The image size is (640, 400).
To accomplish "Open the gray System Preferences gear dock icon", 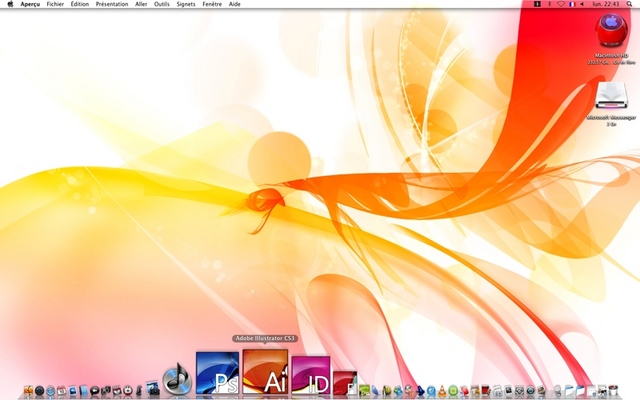I will [x=519, y=391].
